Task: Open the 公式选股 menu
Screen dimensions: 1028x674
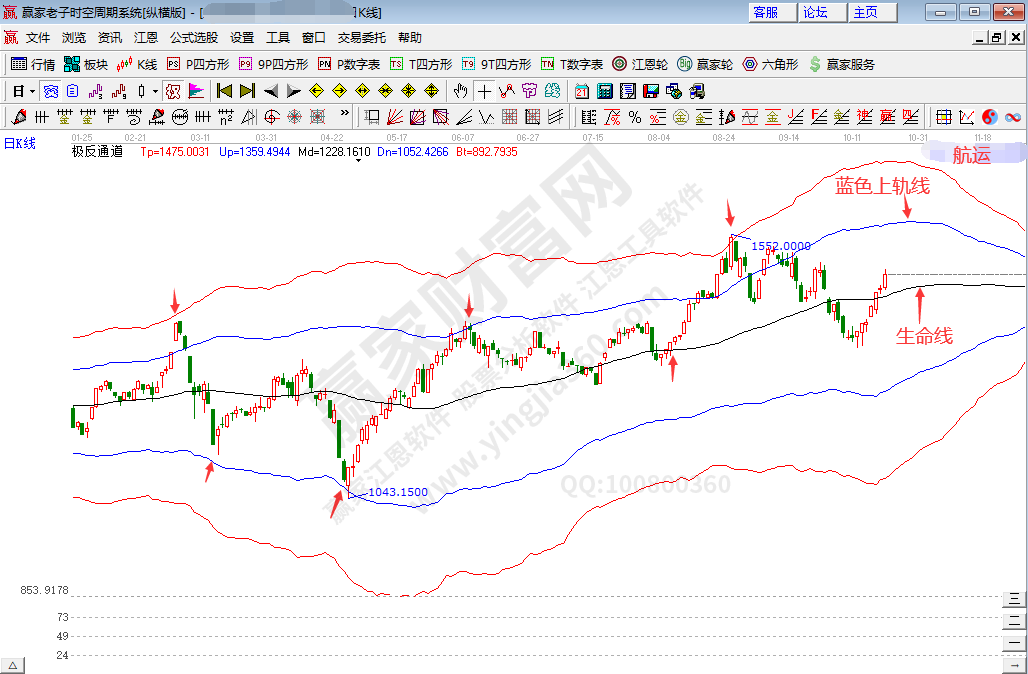Action: tap(193, 38)
